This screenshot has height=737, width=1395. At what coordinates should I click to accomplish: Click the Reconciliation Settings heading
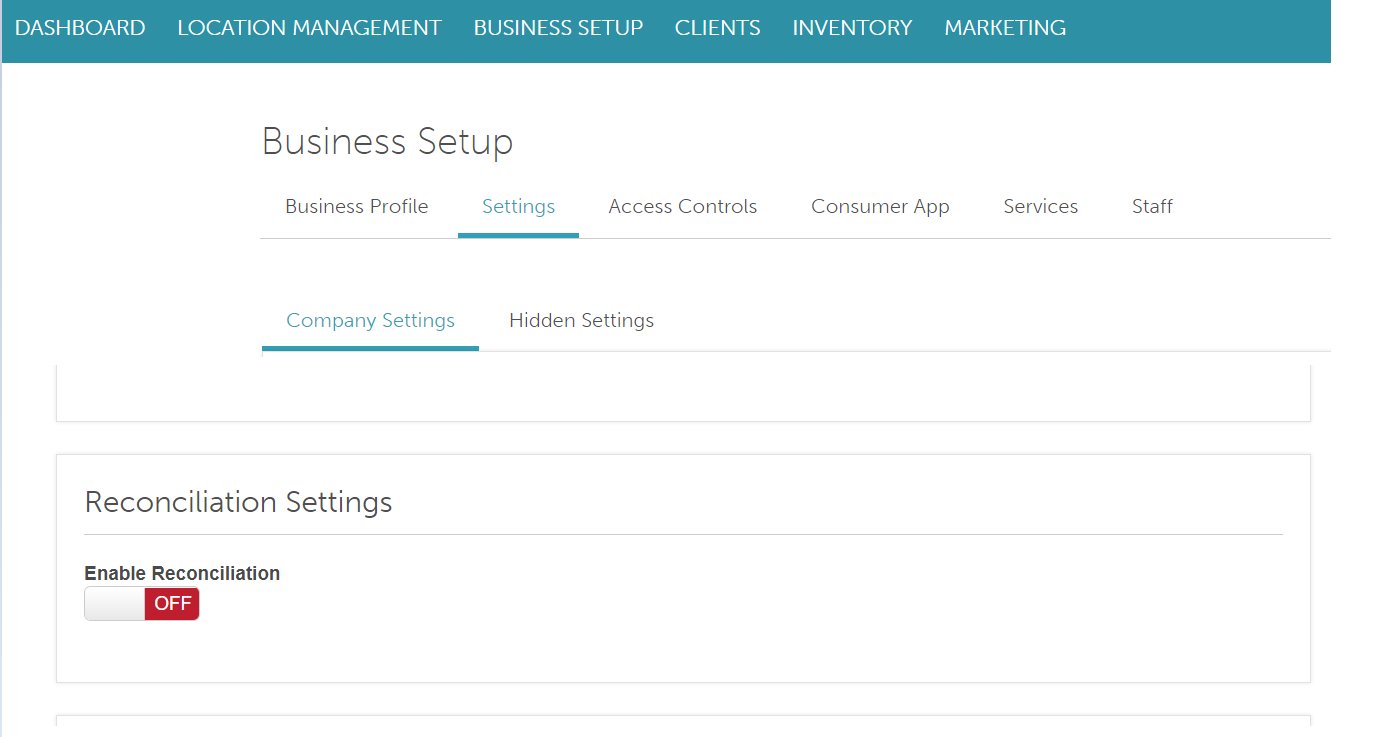coord(238,502)
